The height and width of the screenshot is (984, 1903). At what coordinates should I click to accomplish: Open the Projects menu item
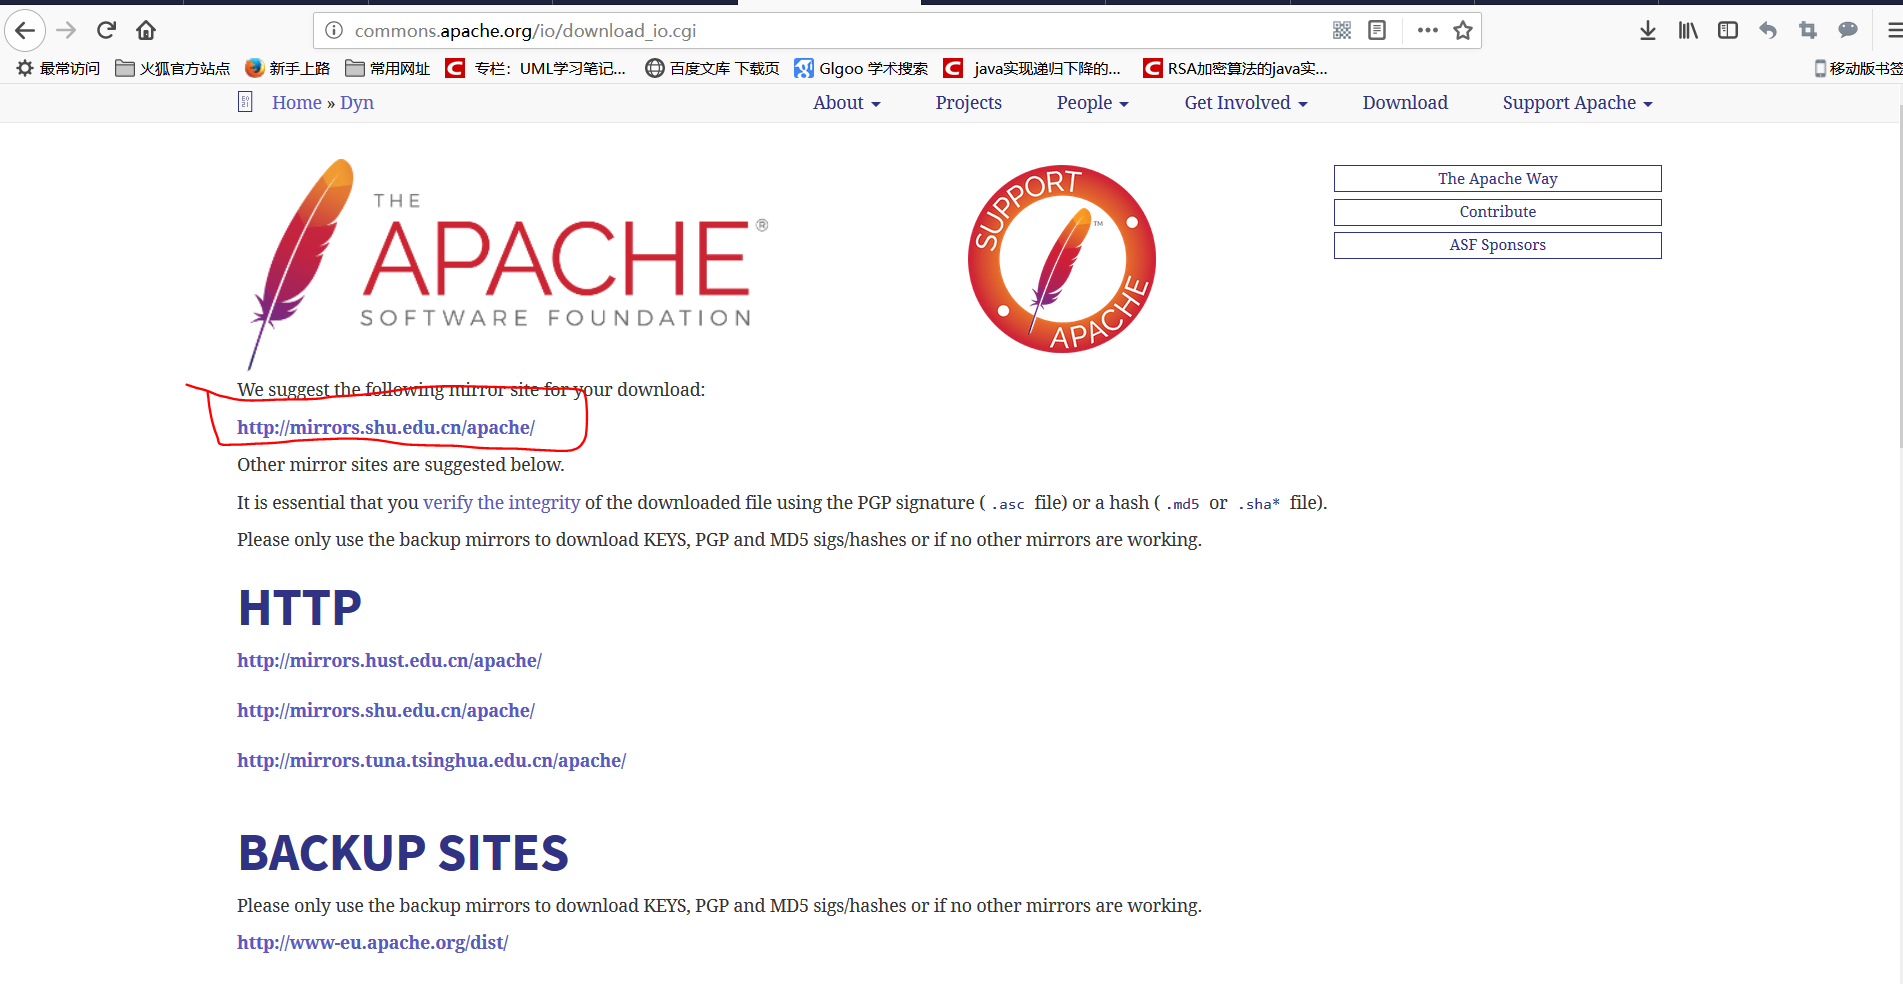[968, 102]
